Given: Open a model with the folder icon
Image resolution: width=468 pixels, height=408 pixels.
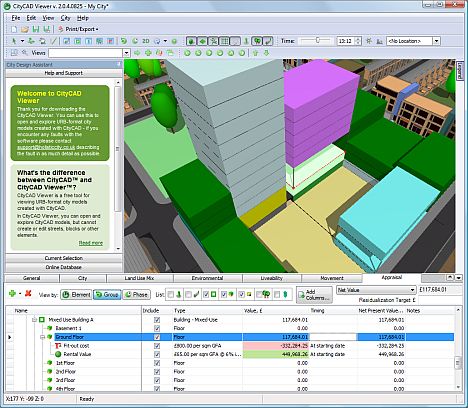Looking at the screenshot, I should pyautogui.click(x=24, y=29).
